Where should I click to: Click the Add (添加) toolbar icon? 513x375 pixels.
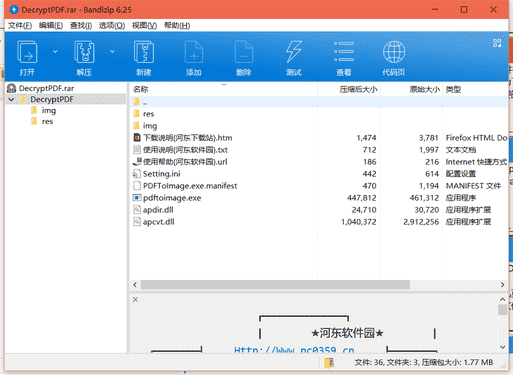194,52
